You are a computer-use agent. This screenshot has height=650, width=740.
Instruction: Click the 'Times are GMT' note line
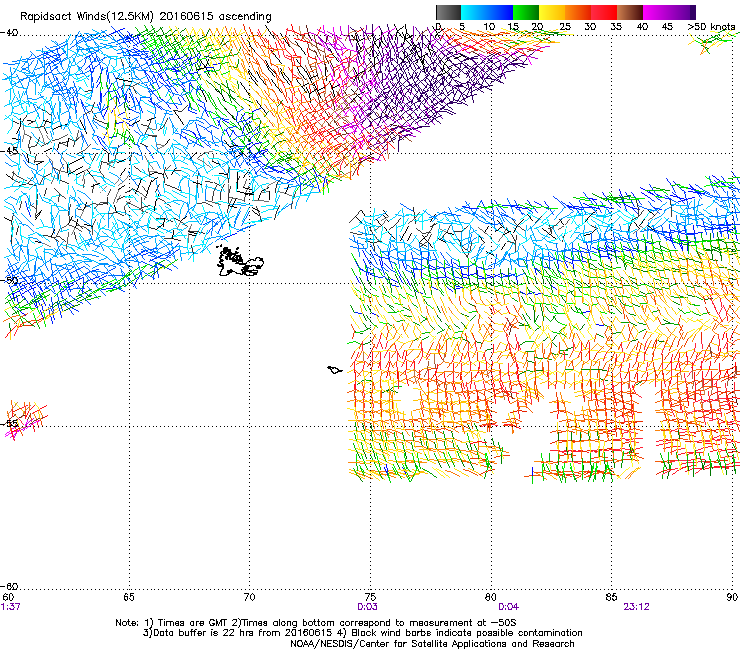(316, 623)
